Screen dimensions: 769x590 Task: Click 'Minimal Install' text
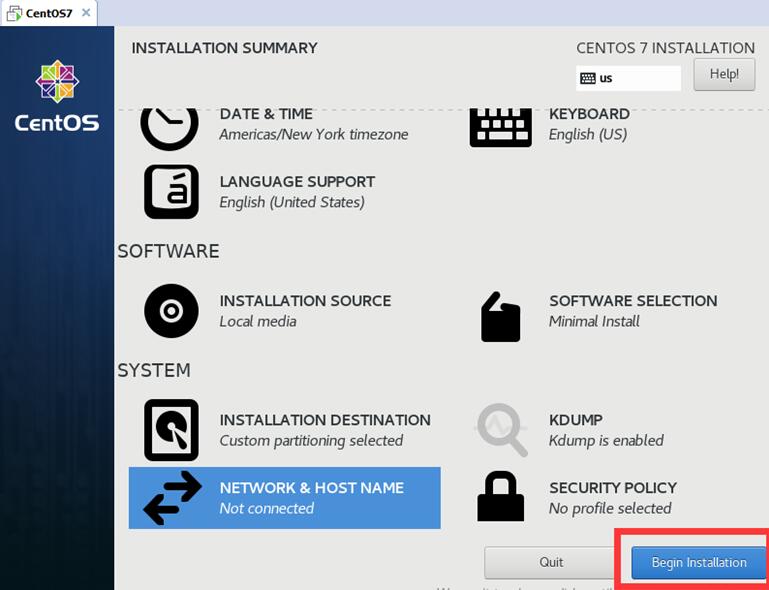click(x=594, y=322)
